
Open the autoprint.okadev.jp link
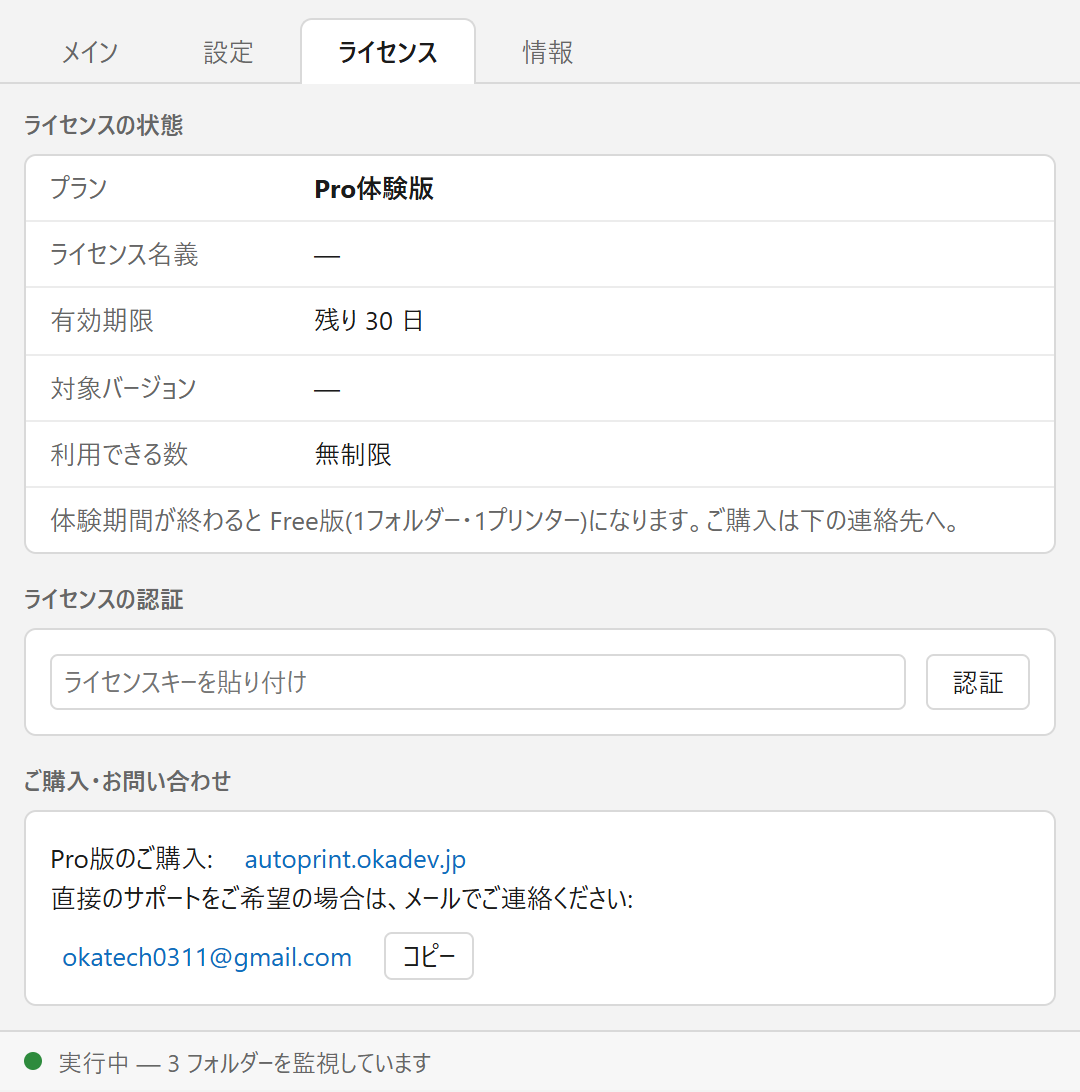355,859
